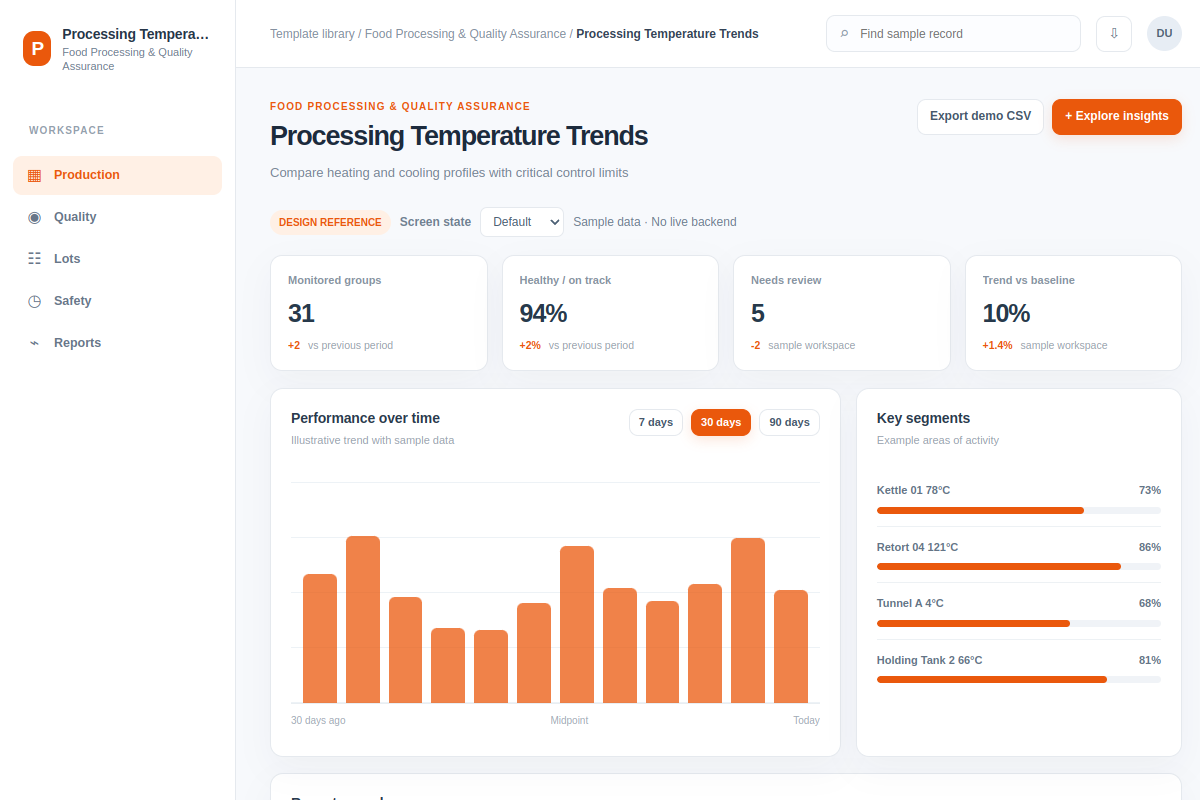The image size is (1200, 800).
Task: Click the Holding Tank 2 66°C label
Action: [929, 660]
